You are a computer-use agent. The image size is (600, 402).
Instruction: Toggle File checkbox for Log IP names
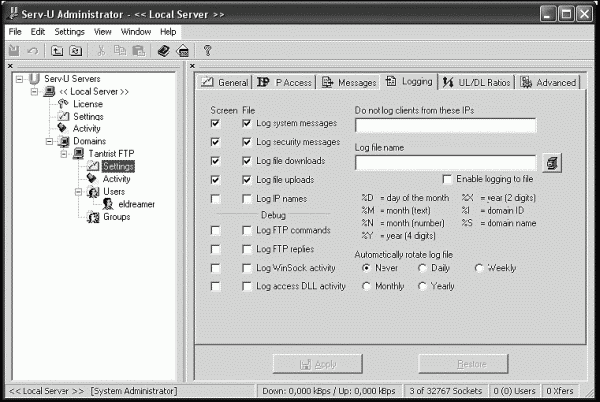[247, 199]
